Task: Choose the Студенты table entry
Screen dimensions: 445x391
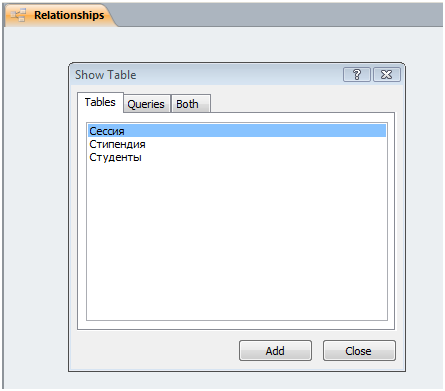Action: tap(115, 157)
